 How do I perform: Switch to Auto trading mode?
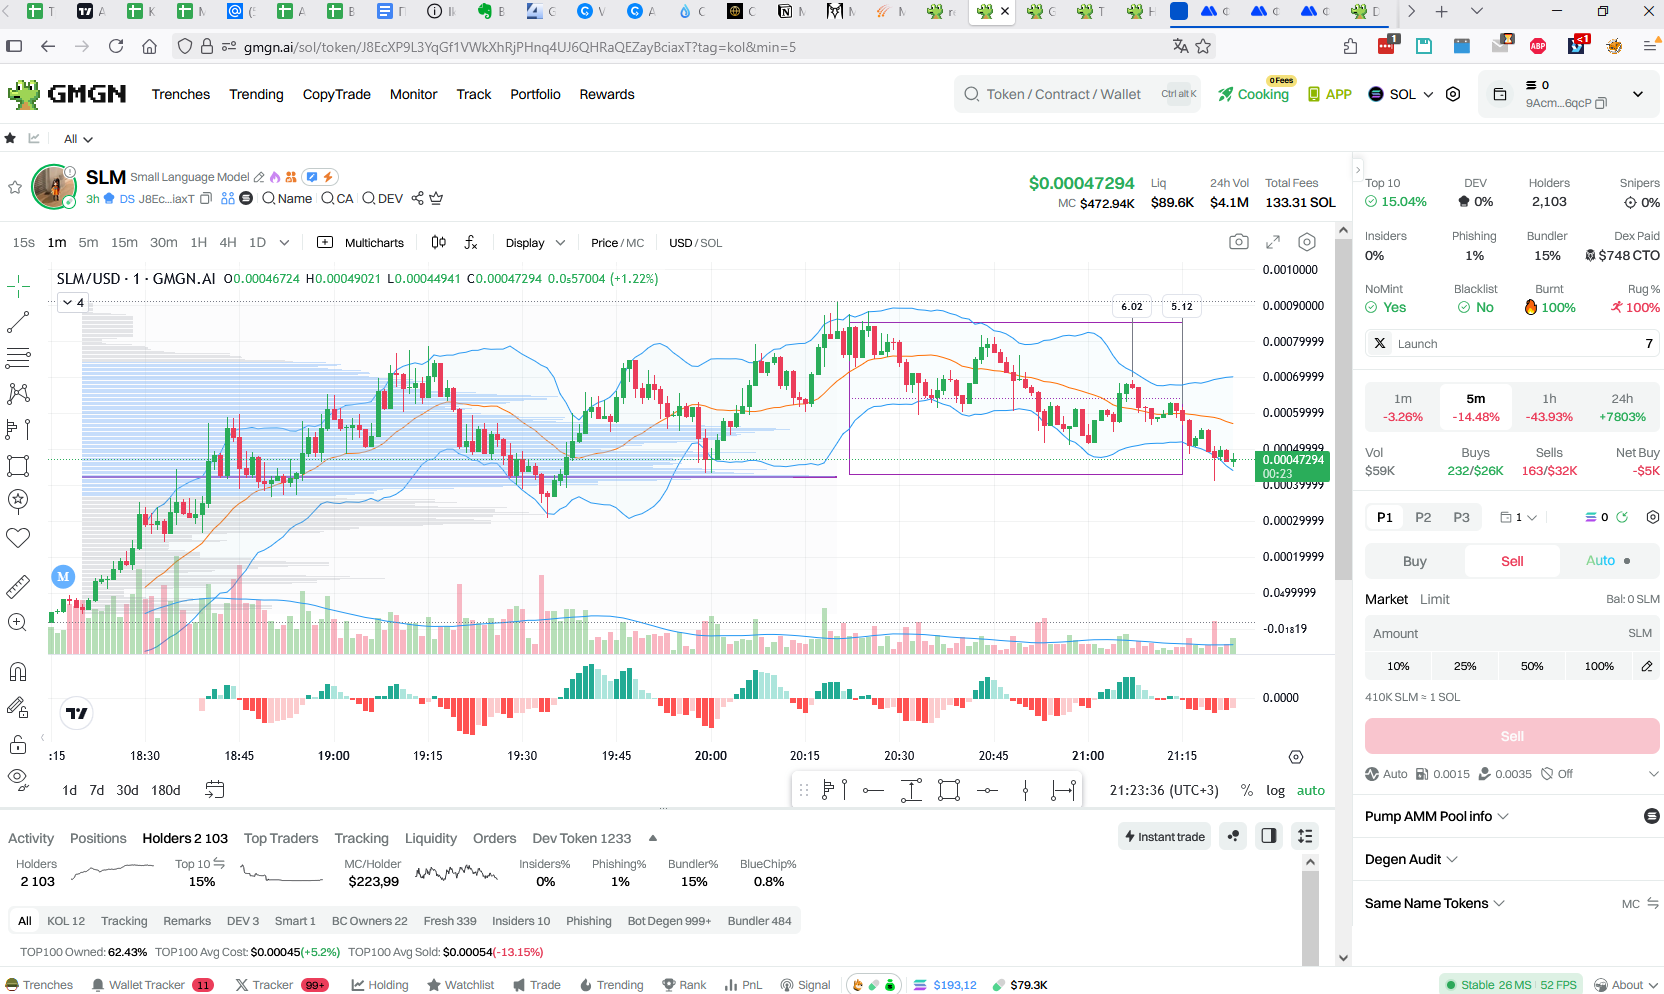[x=1608, y=561]
